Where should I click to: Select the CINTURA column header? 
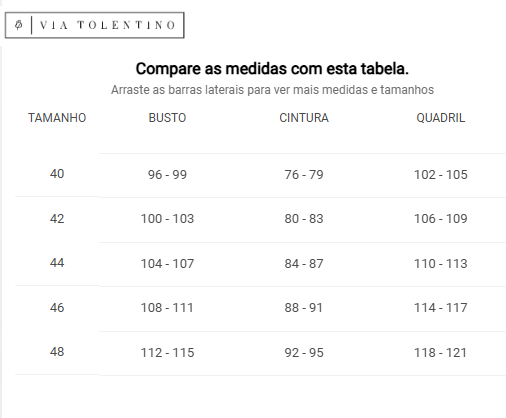point(304,118)
